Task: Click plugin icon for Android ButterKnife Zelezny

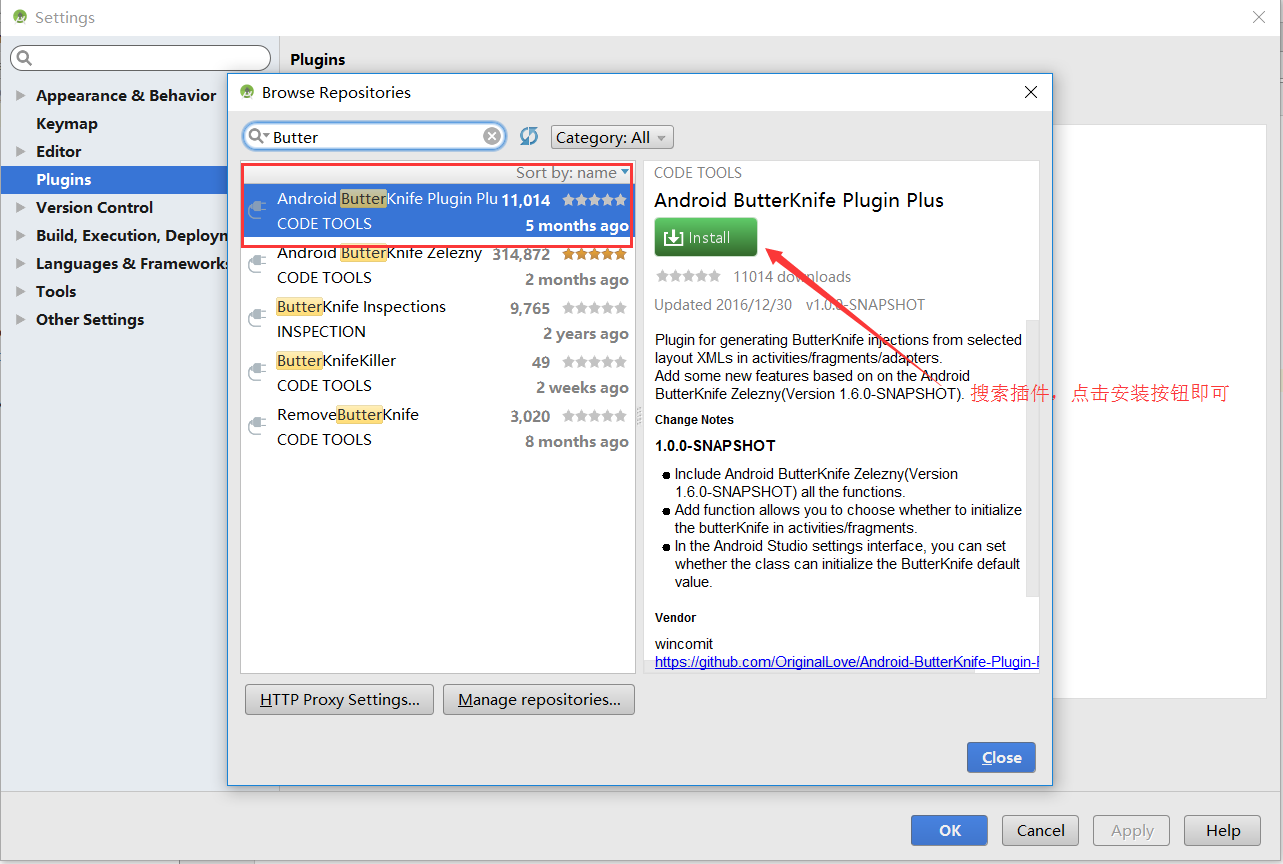Action: click(x=257, y=265)
